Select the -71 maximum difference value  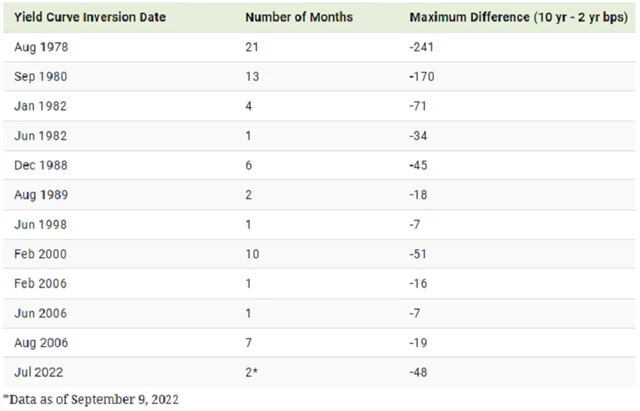[419, 107]
